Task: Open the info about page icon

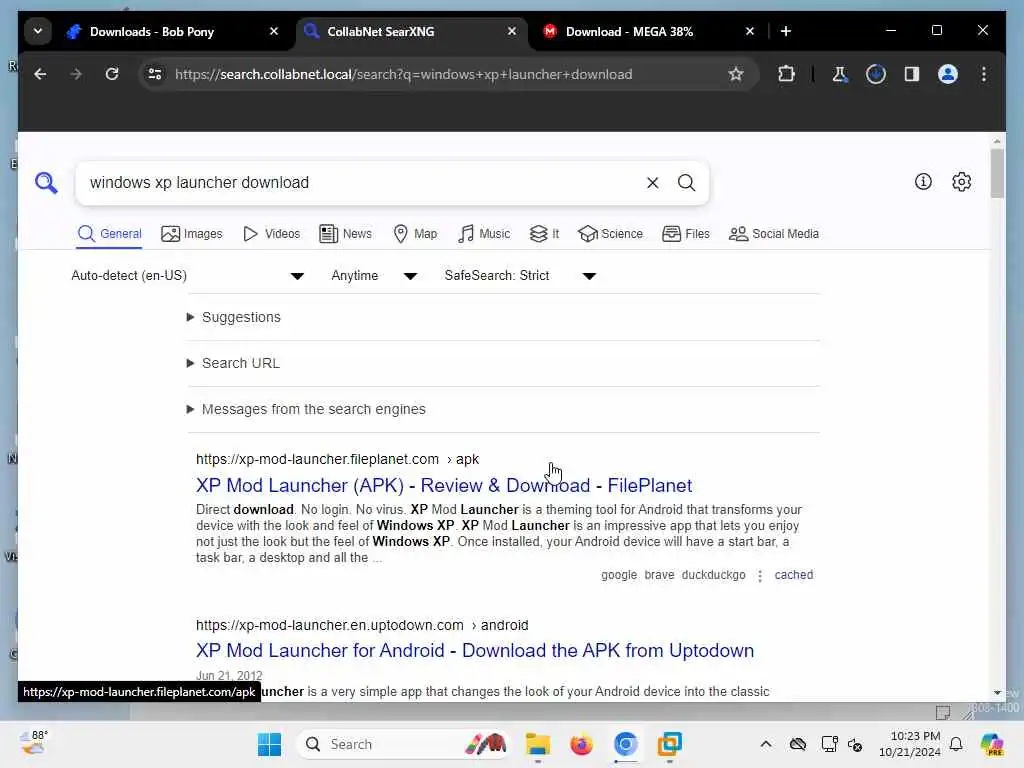Action: click(x=923, y=182)
